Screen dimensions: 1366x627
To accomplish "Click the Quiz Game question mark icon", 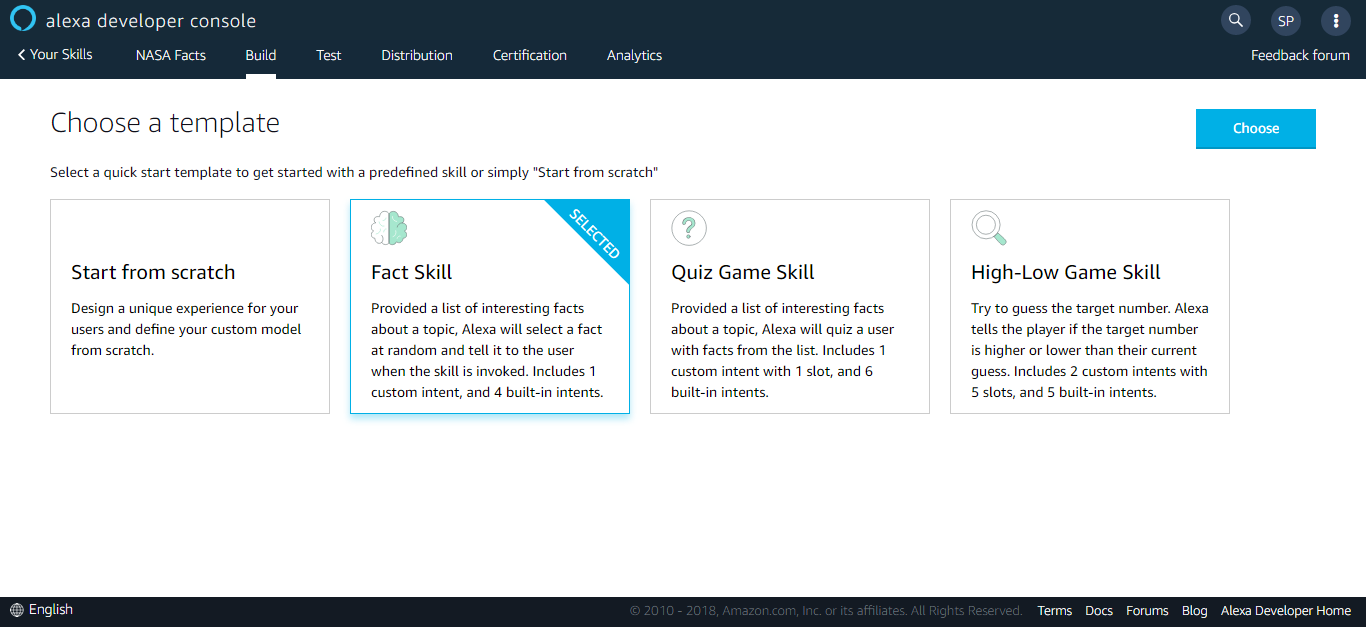I will pos(689,229).
